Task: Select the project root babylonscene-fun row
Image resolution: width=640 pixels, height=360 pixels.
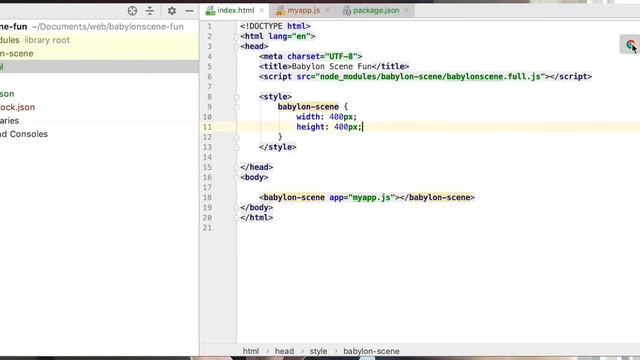Action: [x=99, y=27]
